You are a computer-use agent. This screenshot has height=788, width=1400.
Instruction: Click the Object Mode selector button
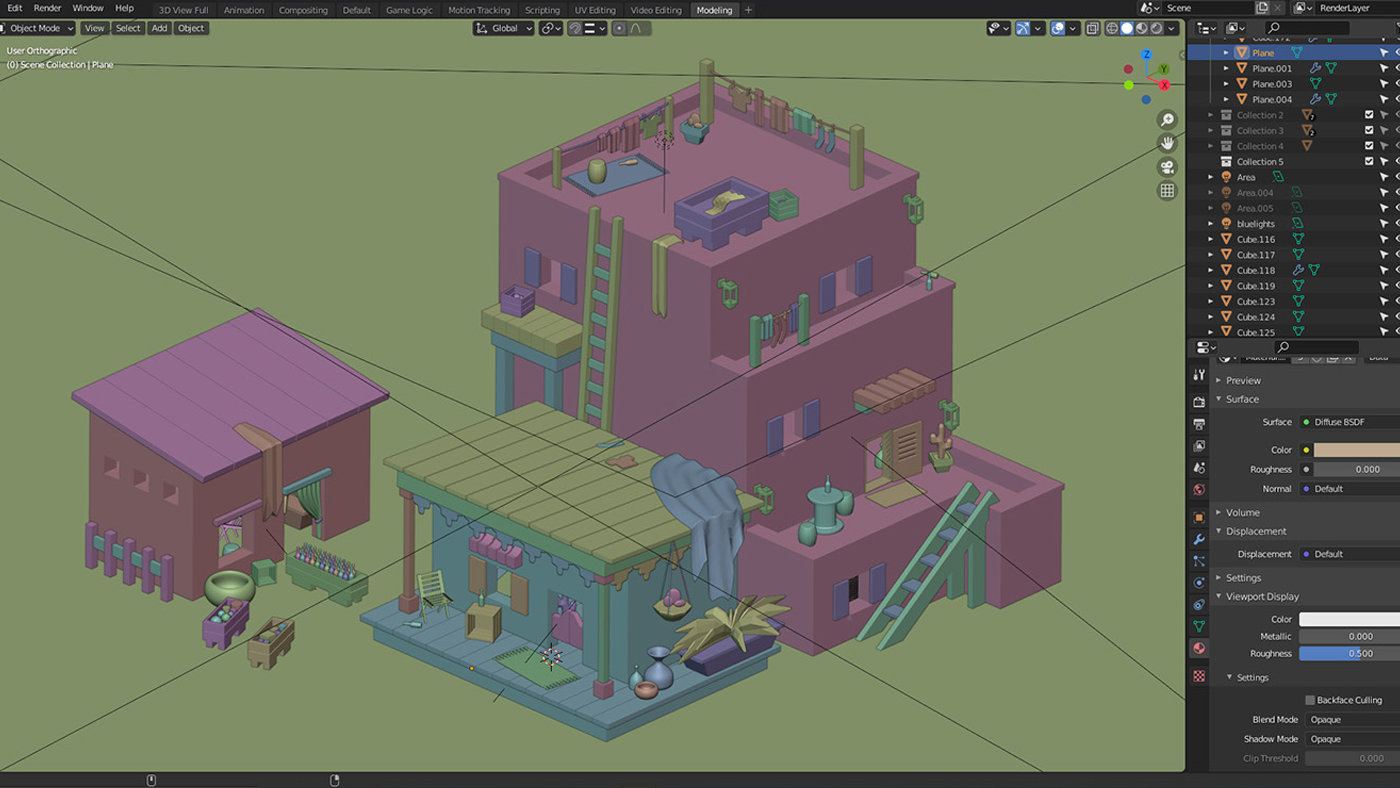pyautogui.click(x=37, y=28)
